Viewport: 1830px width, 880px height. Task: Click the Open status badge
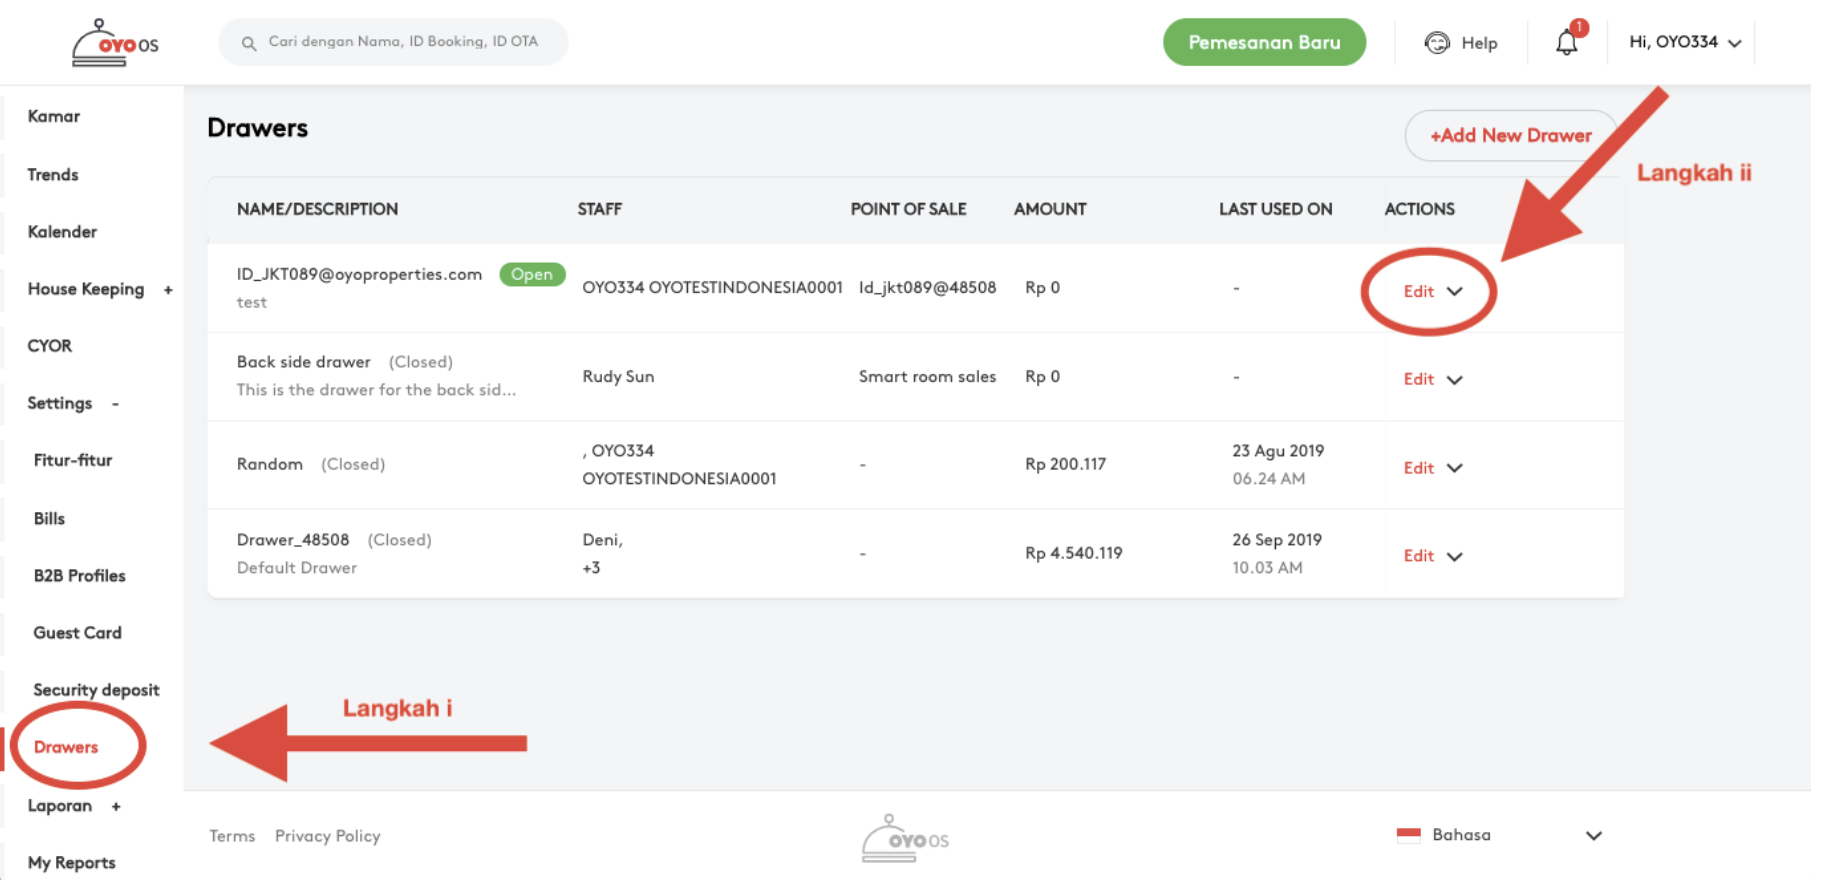[532, 274]
